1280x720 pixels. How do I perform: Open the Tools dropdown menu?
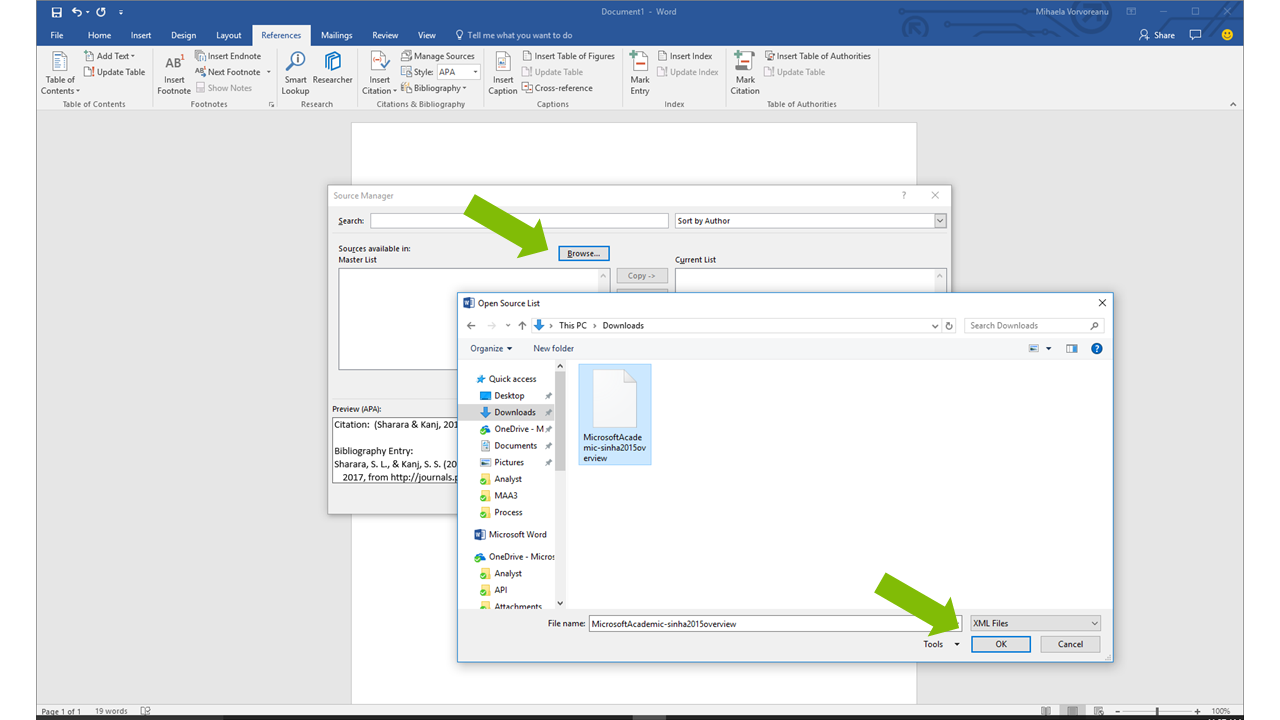pyautogui.click(x=941, y=644)
